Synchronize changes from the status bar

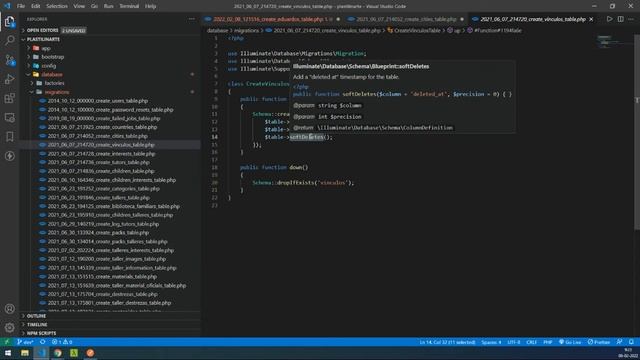(x=42, y=342)
